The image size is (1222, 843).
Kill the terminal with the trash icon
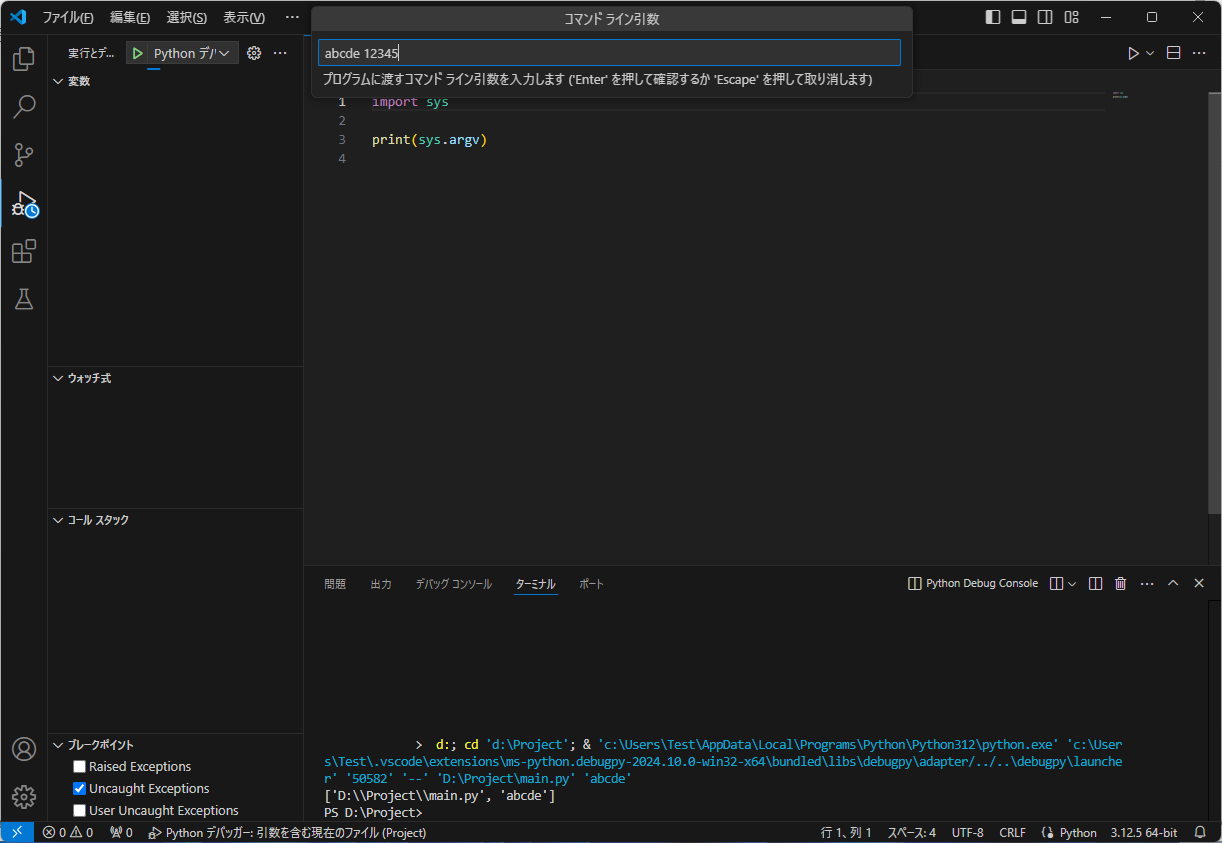[1120, 583]
